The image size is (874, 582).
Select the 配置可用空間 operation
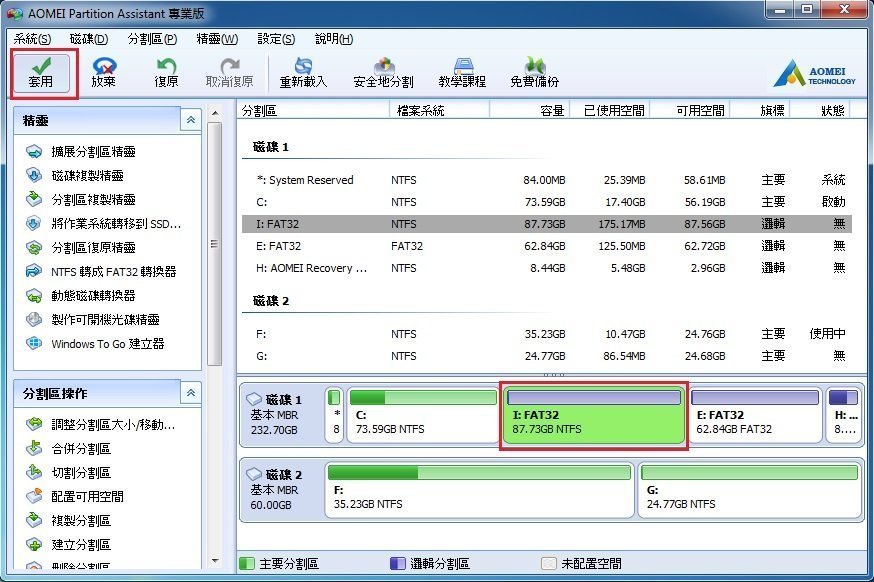click(75, 497)
